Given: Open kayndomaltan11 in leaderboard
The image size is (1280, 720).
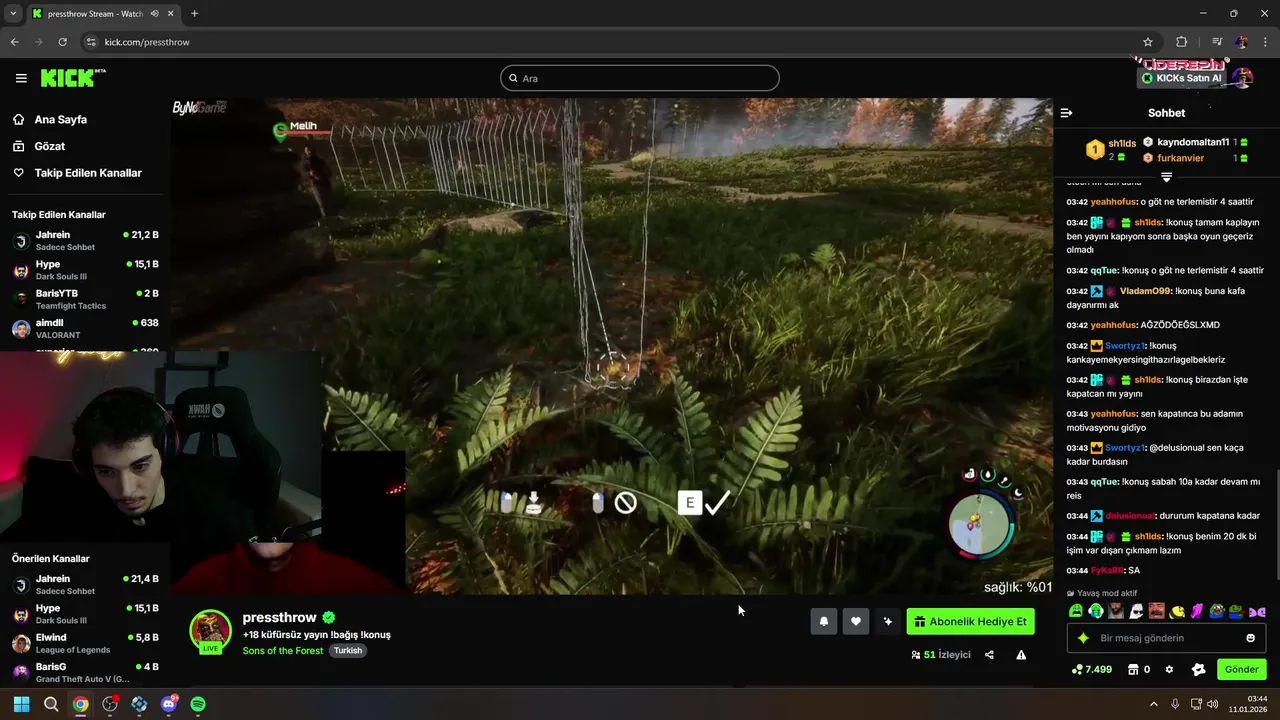Looking at the screenshot, I should coord(1193,142).
